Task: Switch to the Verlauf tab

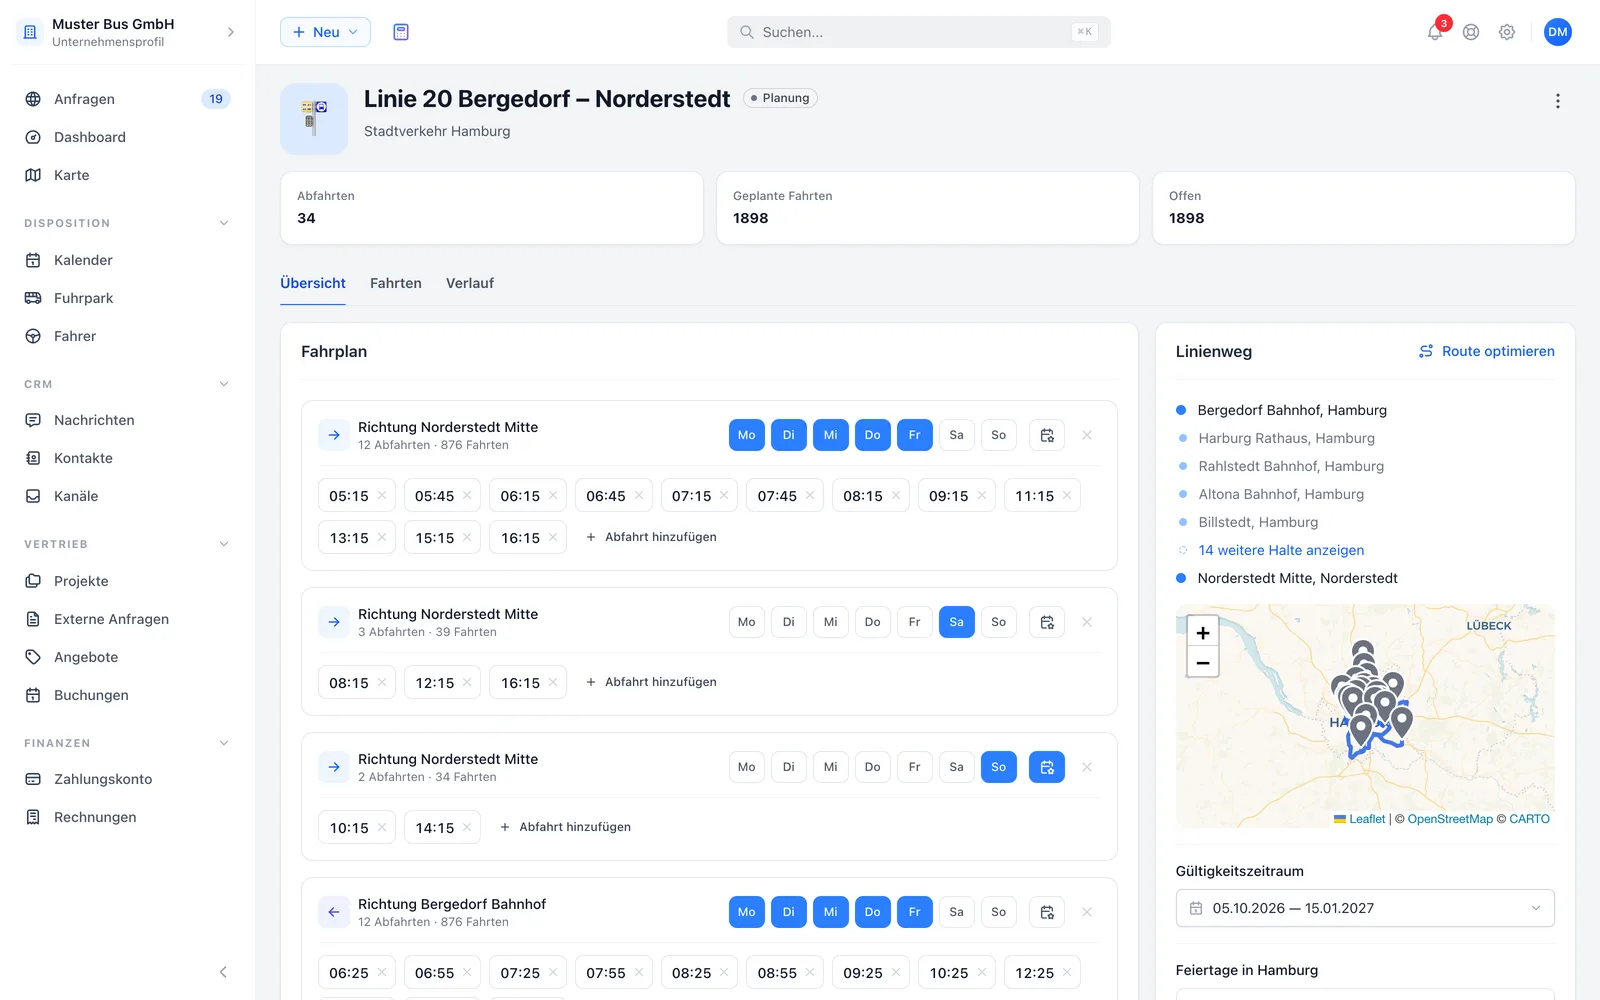Action: (x=470, y=283)
